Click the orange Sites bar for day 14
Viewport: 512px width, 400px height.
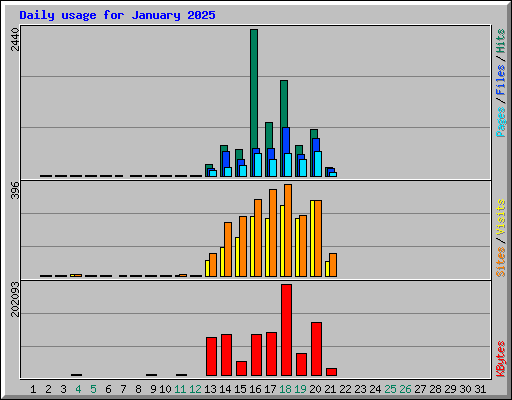(228, 249)
